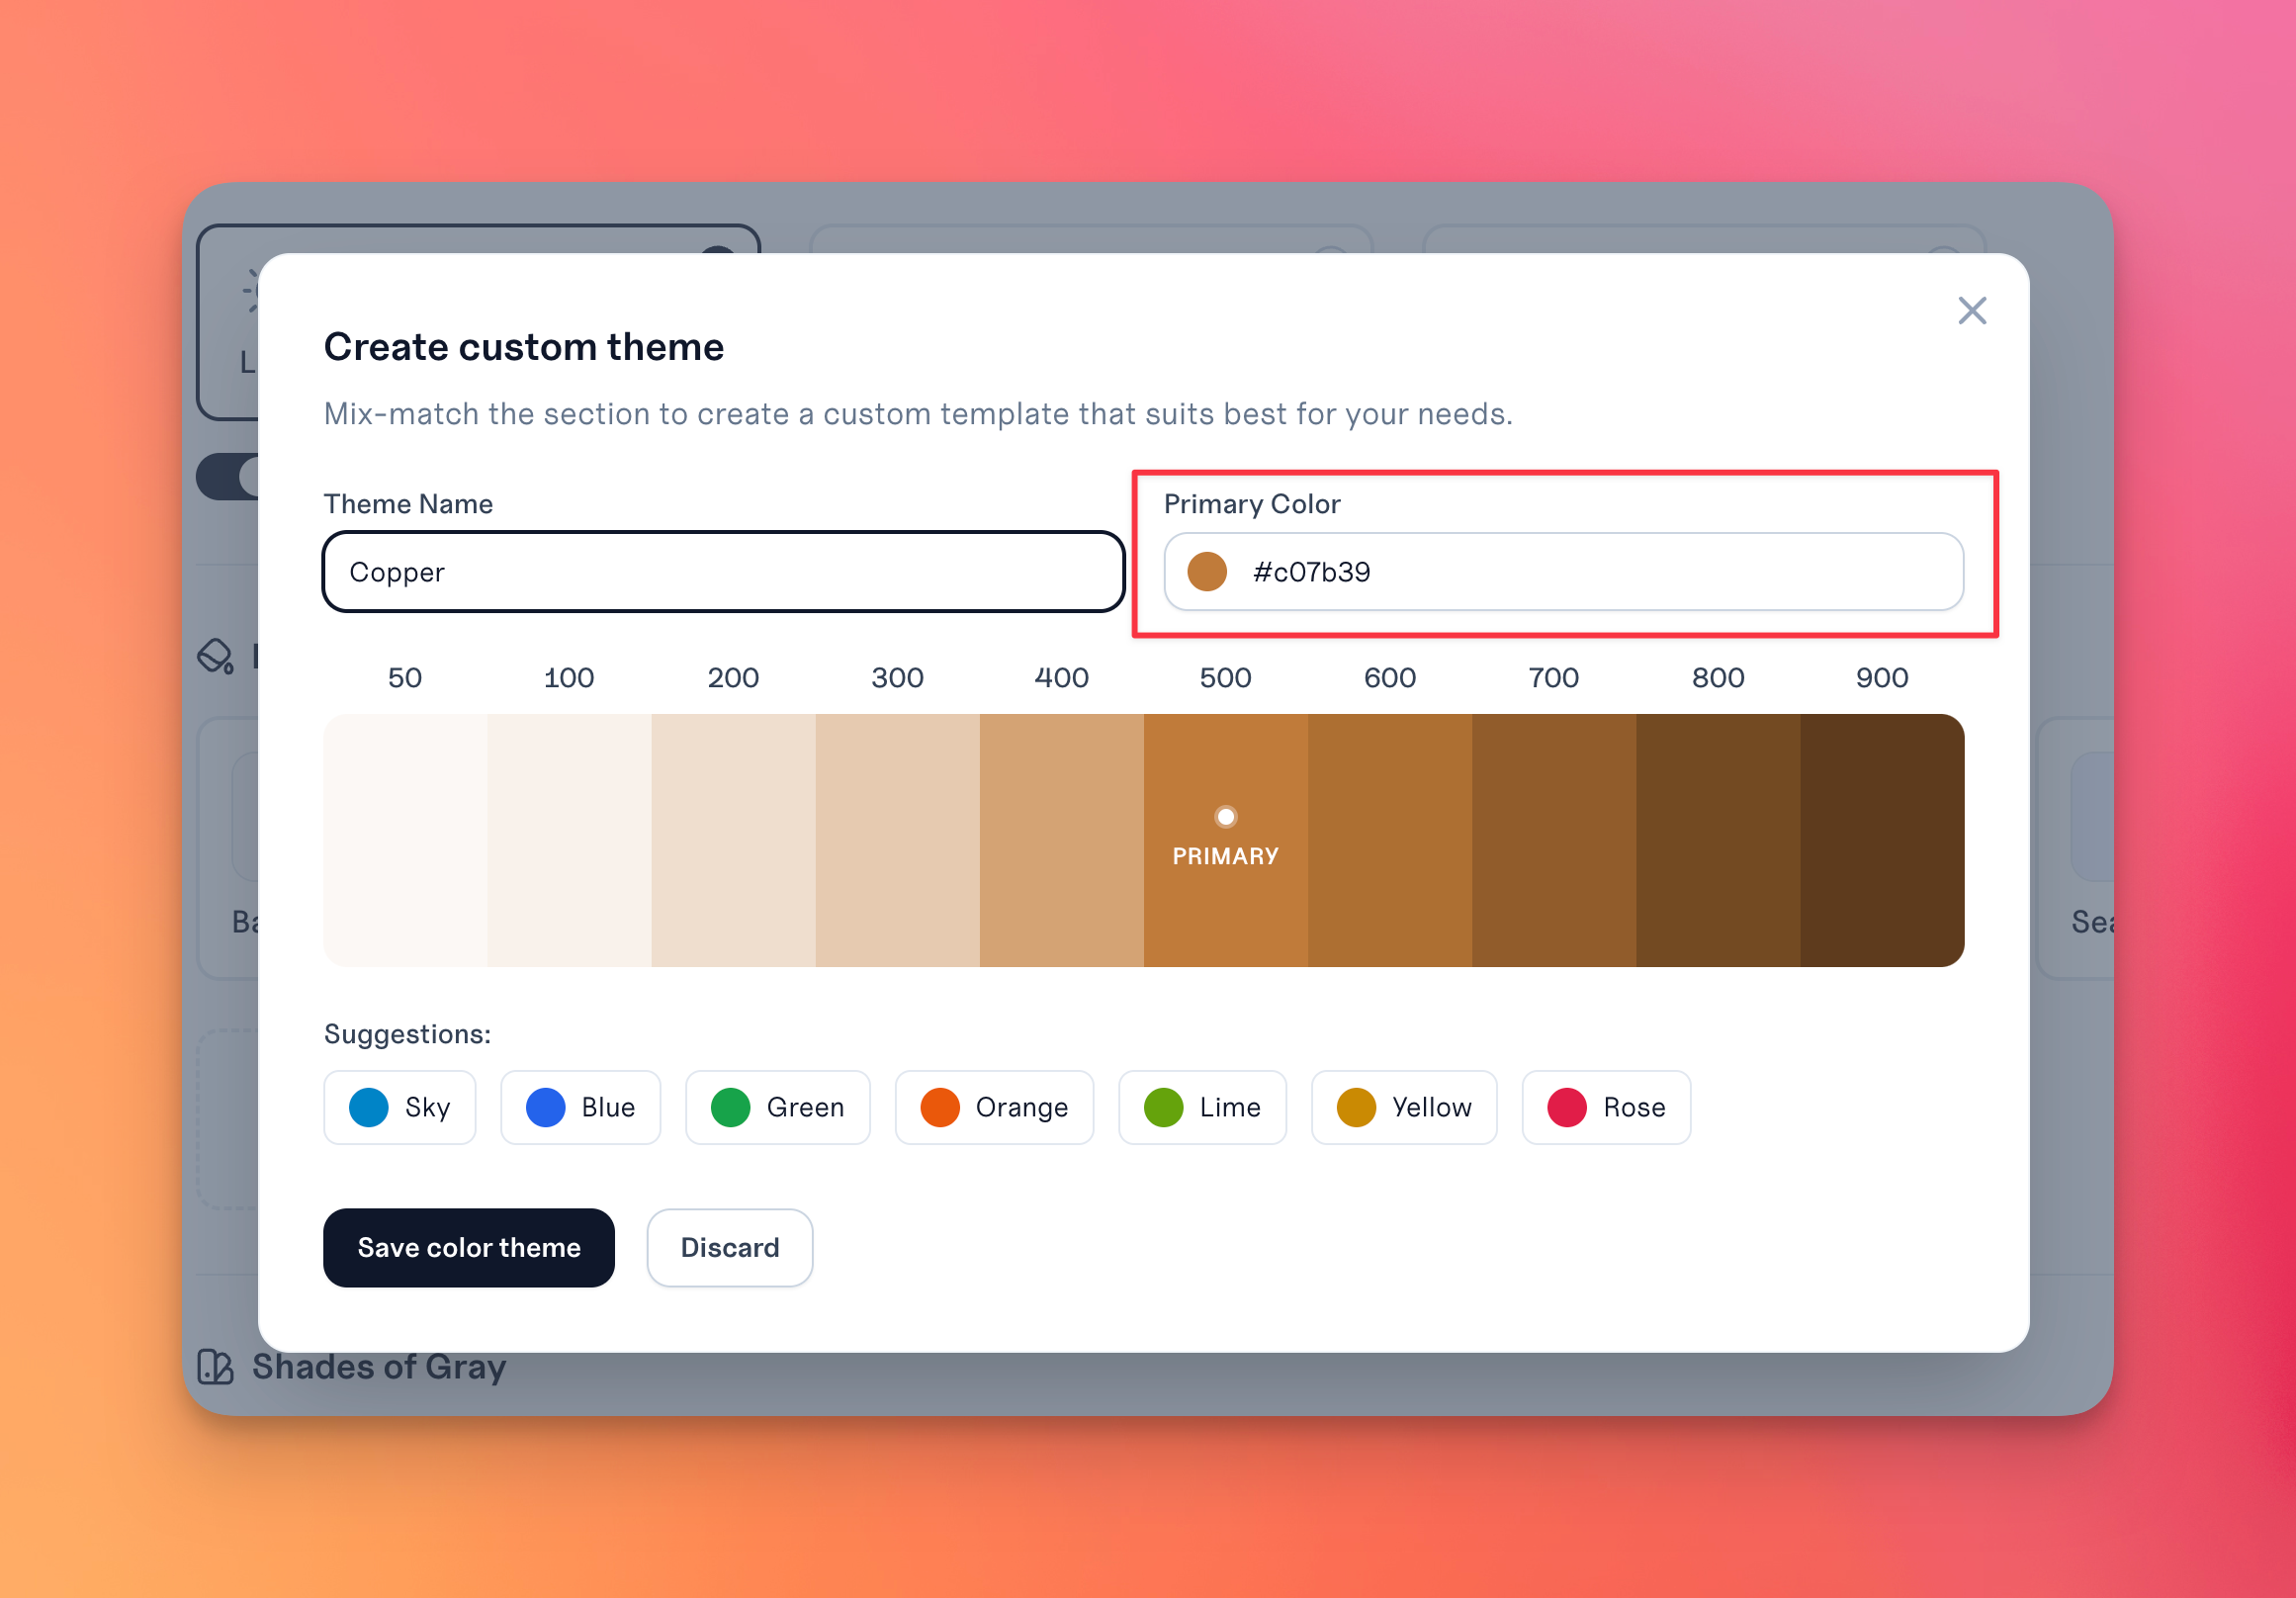Click the PRIMARY marker on the 500 shade

[x=1225, y=817]
